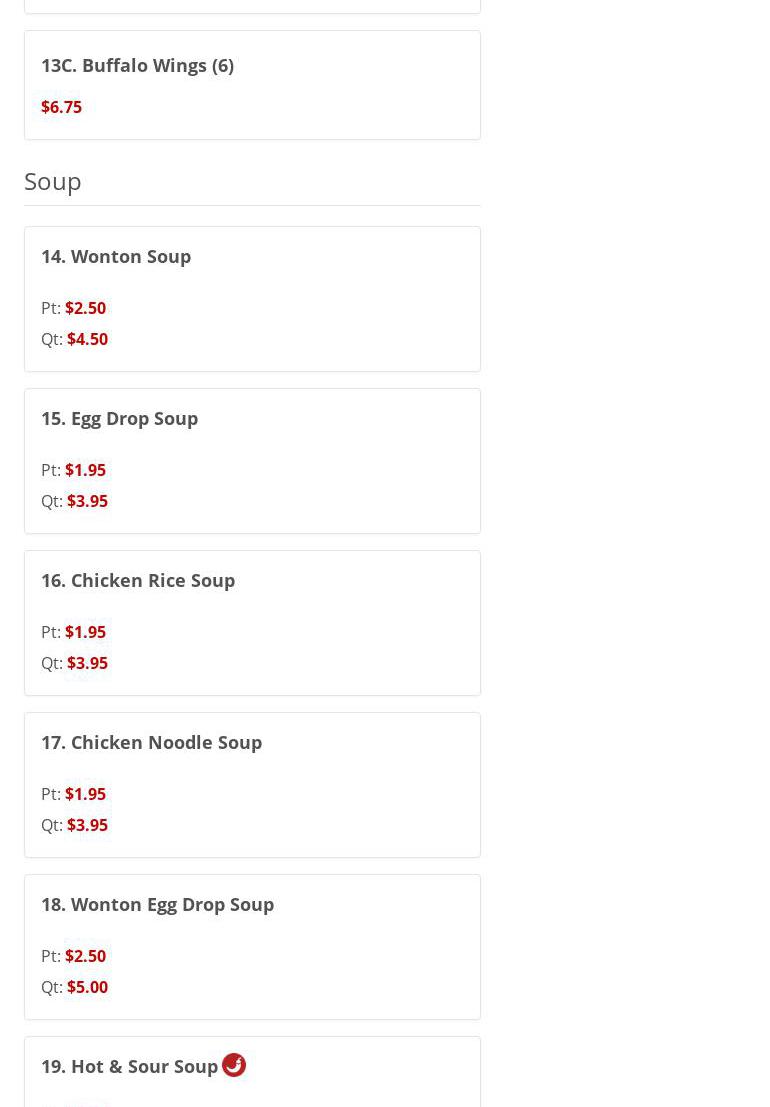Image resolution: width=770 pixels, height=1107 pixels.
Task: Click the $6.75 Buffalo Wings price
Action: coord(61,107)
